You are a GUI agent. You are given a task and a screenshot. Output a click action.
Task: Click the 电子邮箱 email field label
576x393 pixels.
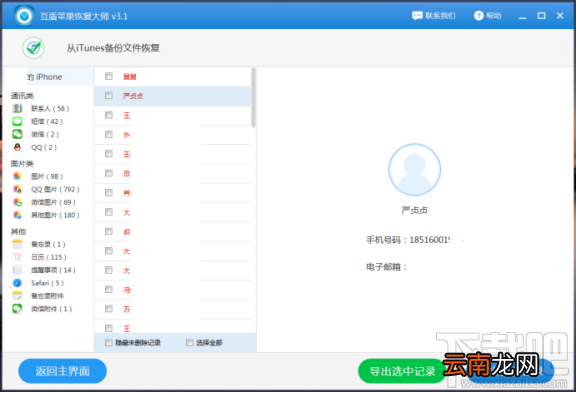click(x=386, y=267)
